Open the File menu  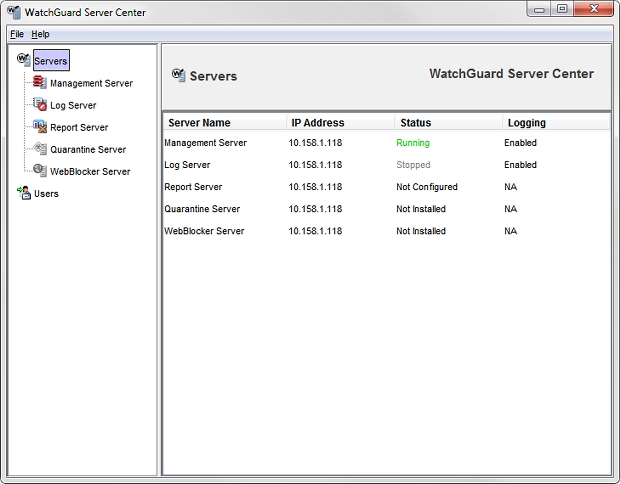point(17,34)
